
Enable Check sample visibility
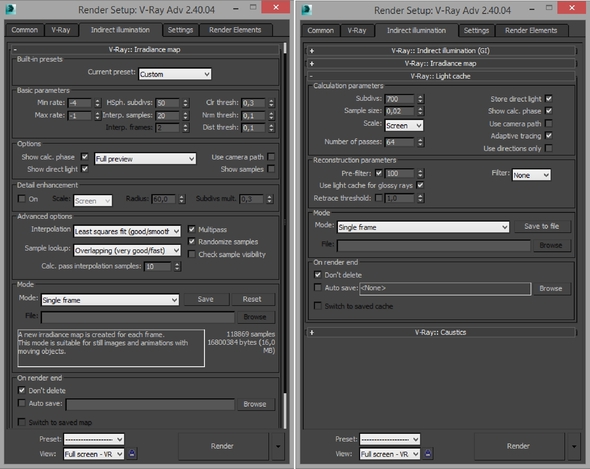(192, 254)
